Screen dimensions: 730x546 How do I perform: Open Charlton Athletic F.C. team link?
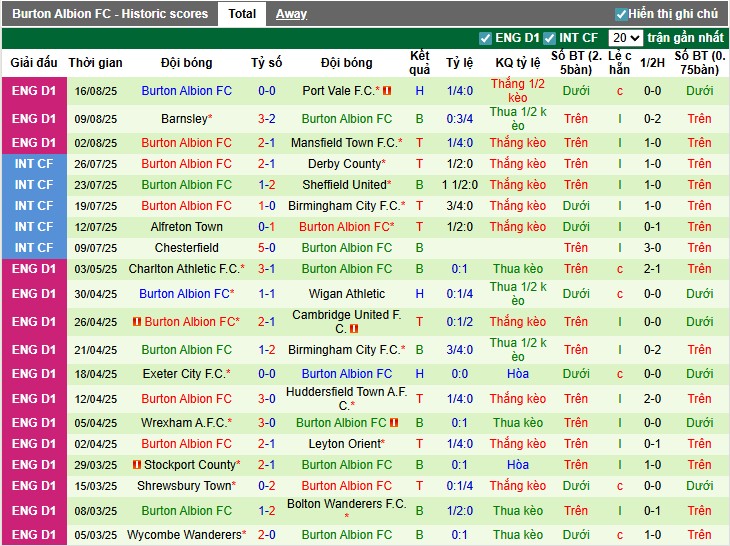[186, 269]
